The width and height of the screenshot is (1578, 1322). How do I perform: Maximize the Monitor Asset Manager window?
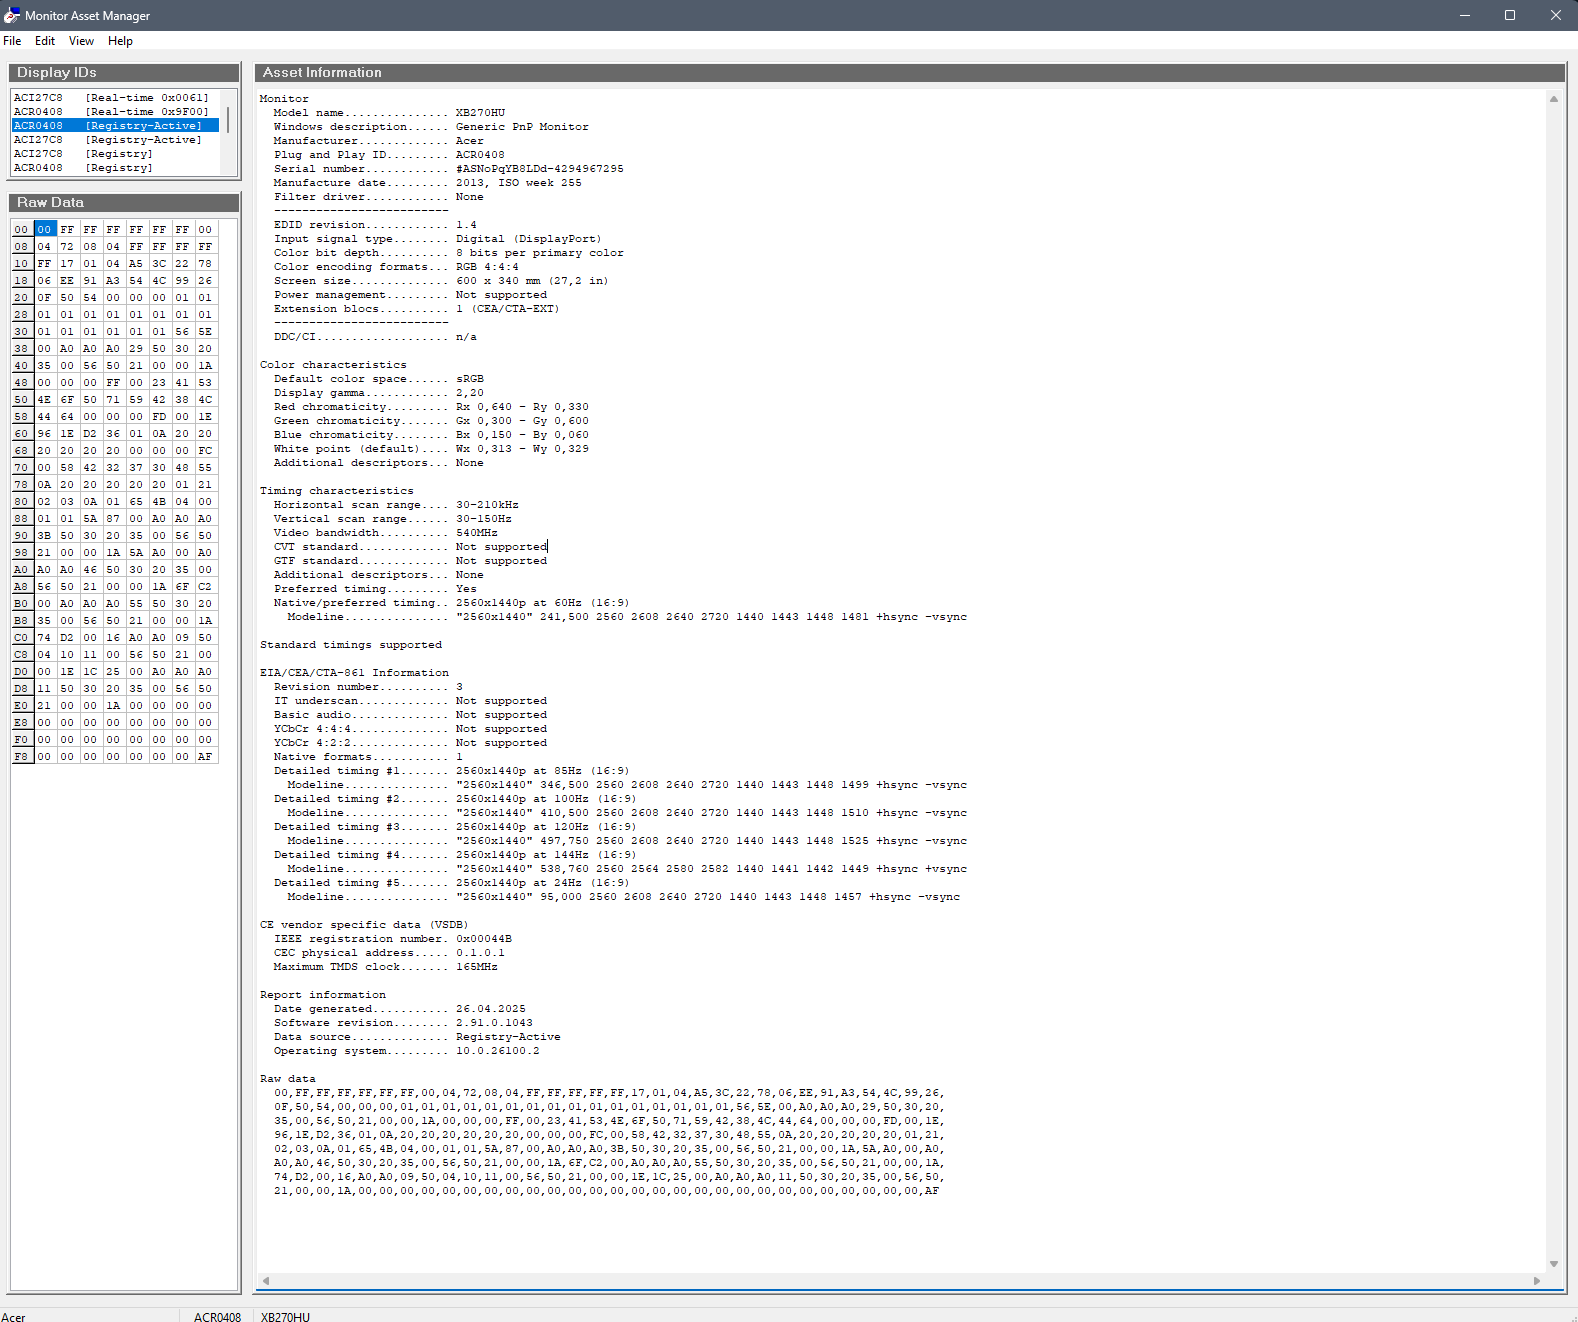[x=1510, y=15]
